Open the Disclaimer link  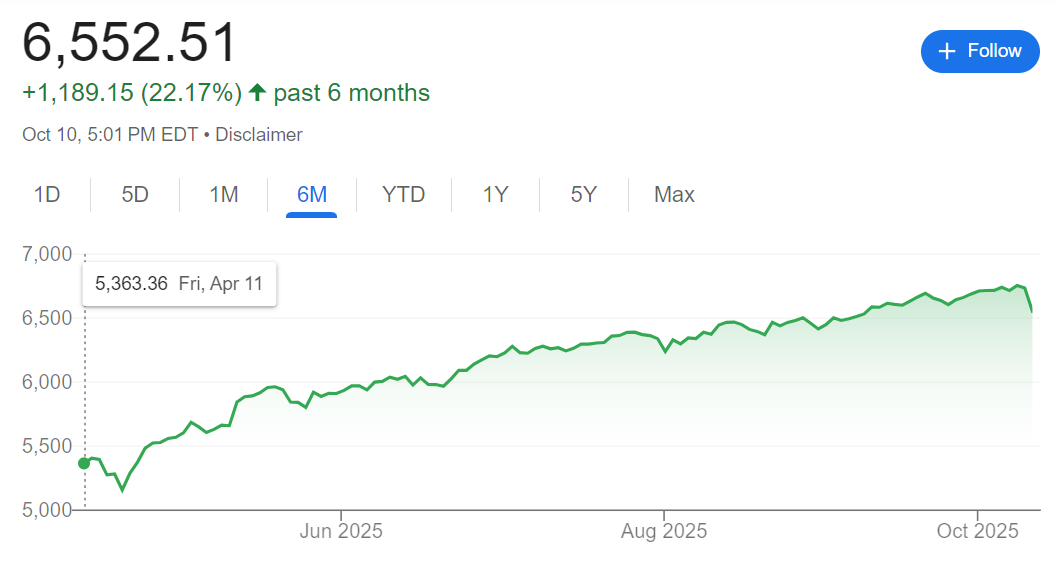coord(258,134)
